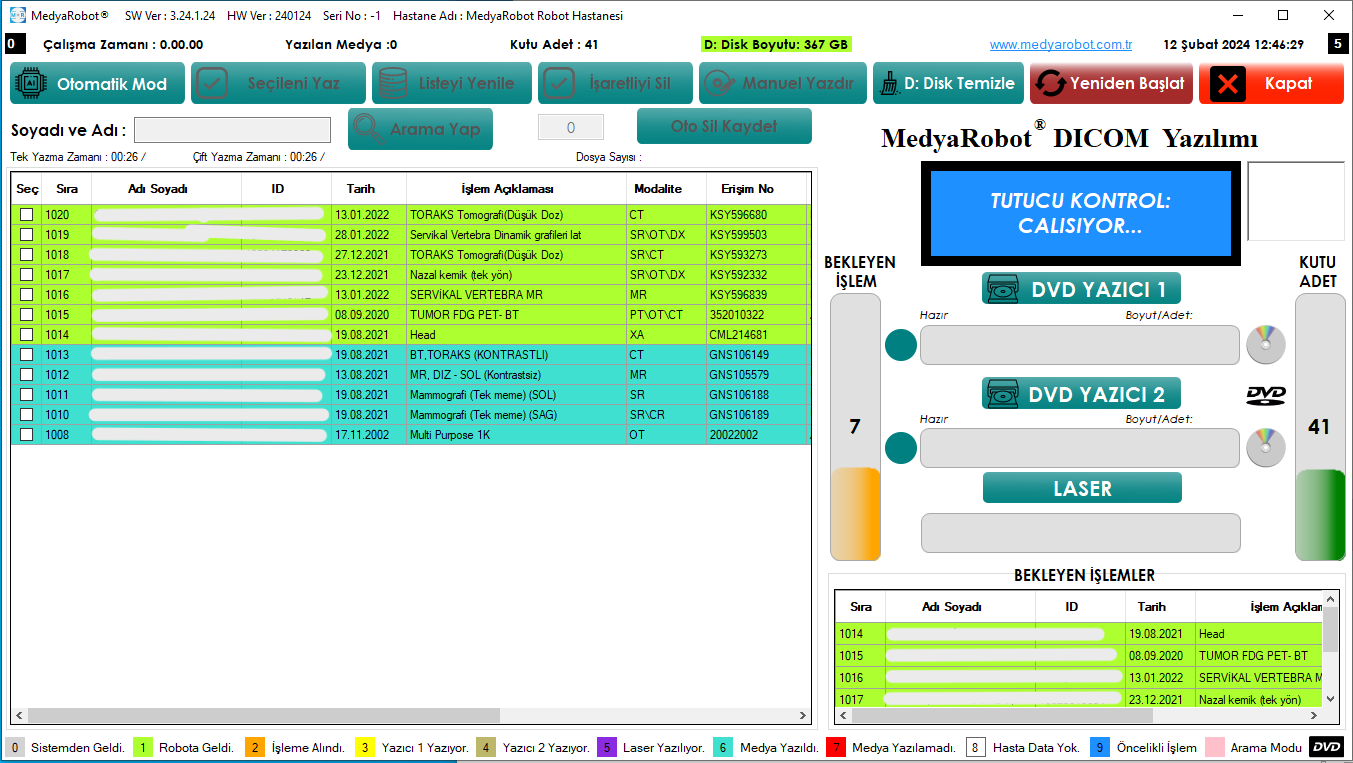
Task: Check the box for row 1020
Action: (x=26, y=215)
